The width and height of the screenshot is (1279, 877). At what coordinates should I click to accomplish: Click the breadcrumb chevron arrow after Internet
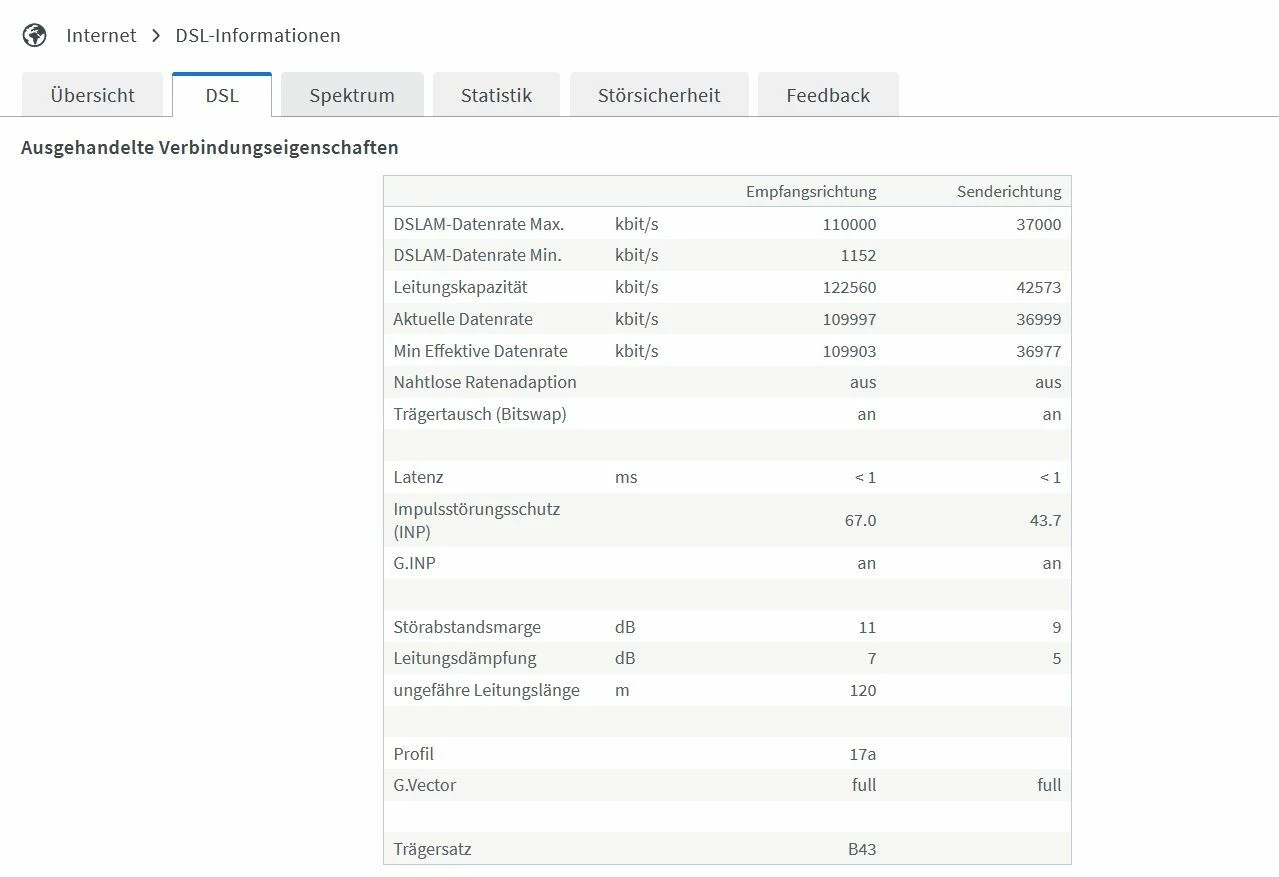click(x=156, y=35)
